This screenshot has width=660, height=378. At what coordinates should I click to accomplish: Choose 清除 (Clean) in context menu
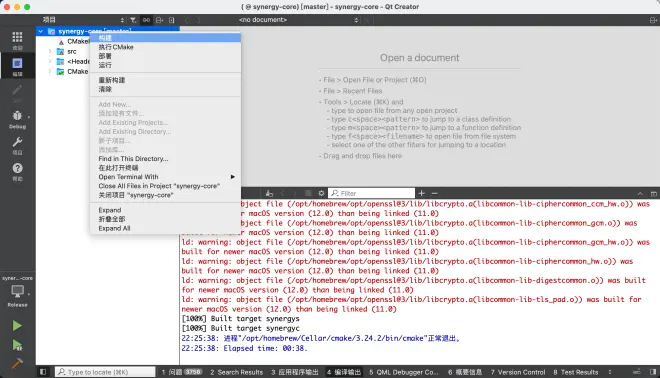(165, 89)
